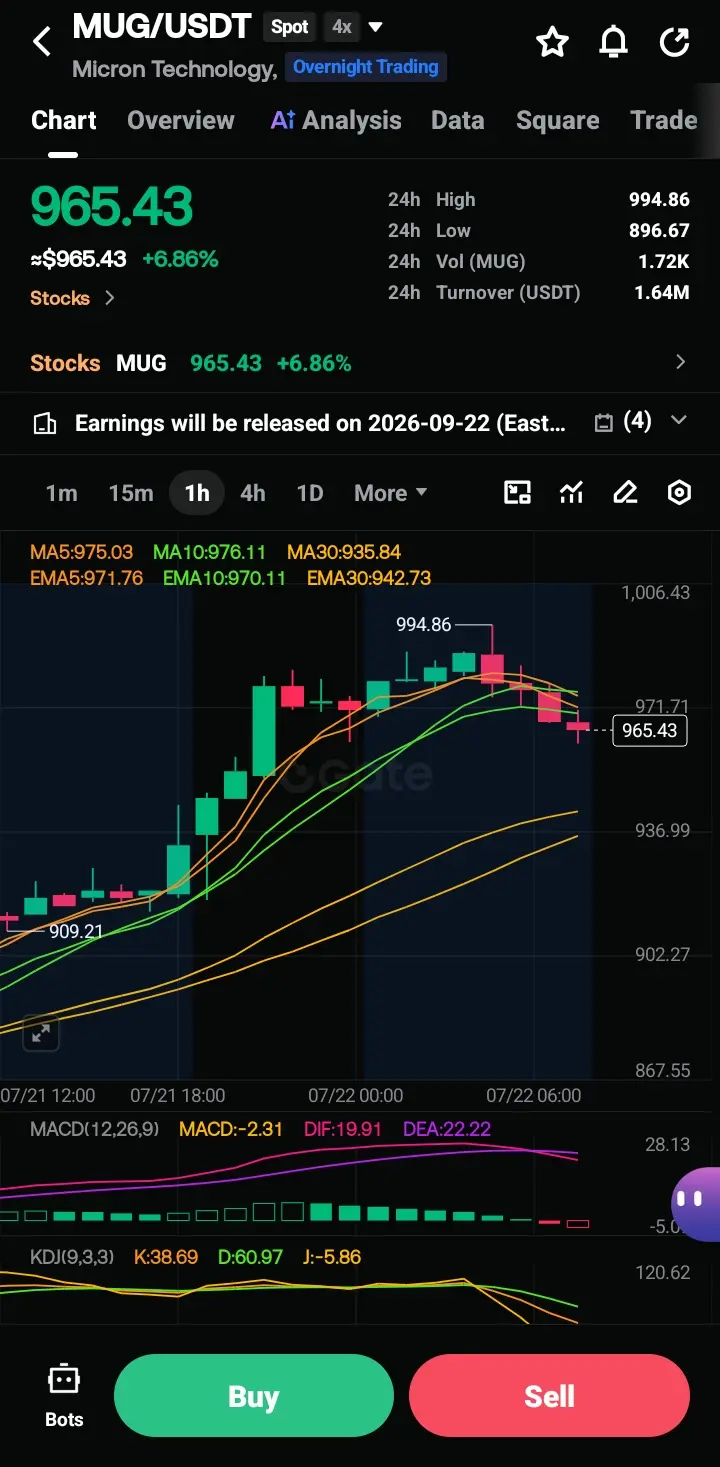
Task: Switch to the Overview tab
Action: coord(181,120)
